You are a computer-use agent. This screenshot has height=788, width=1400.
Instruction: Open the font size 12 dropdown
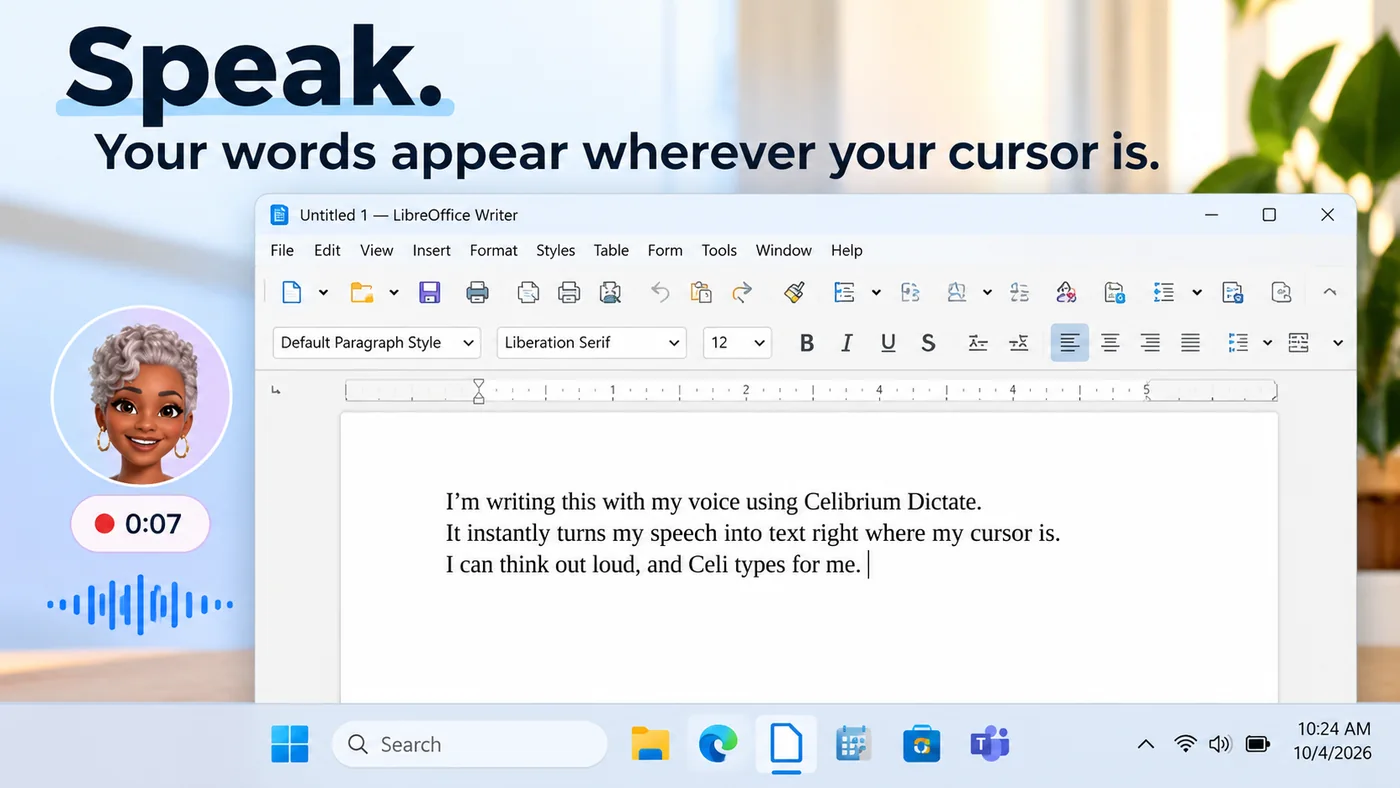coord(738,342)
